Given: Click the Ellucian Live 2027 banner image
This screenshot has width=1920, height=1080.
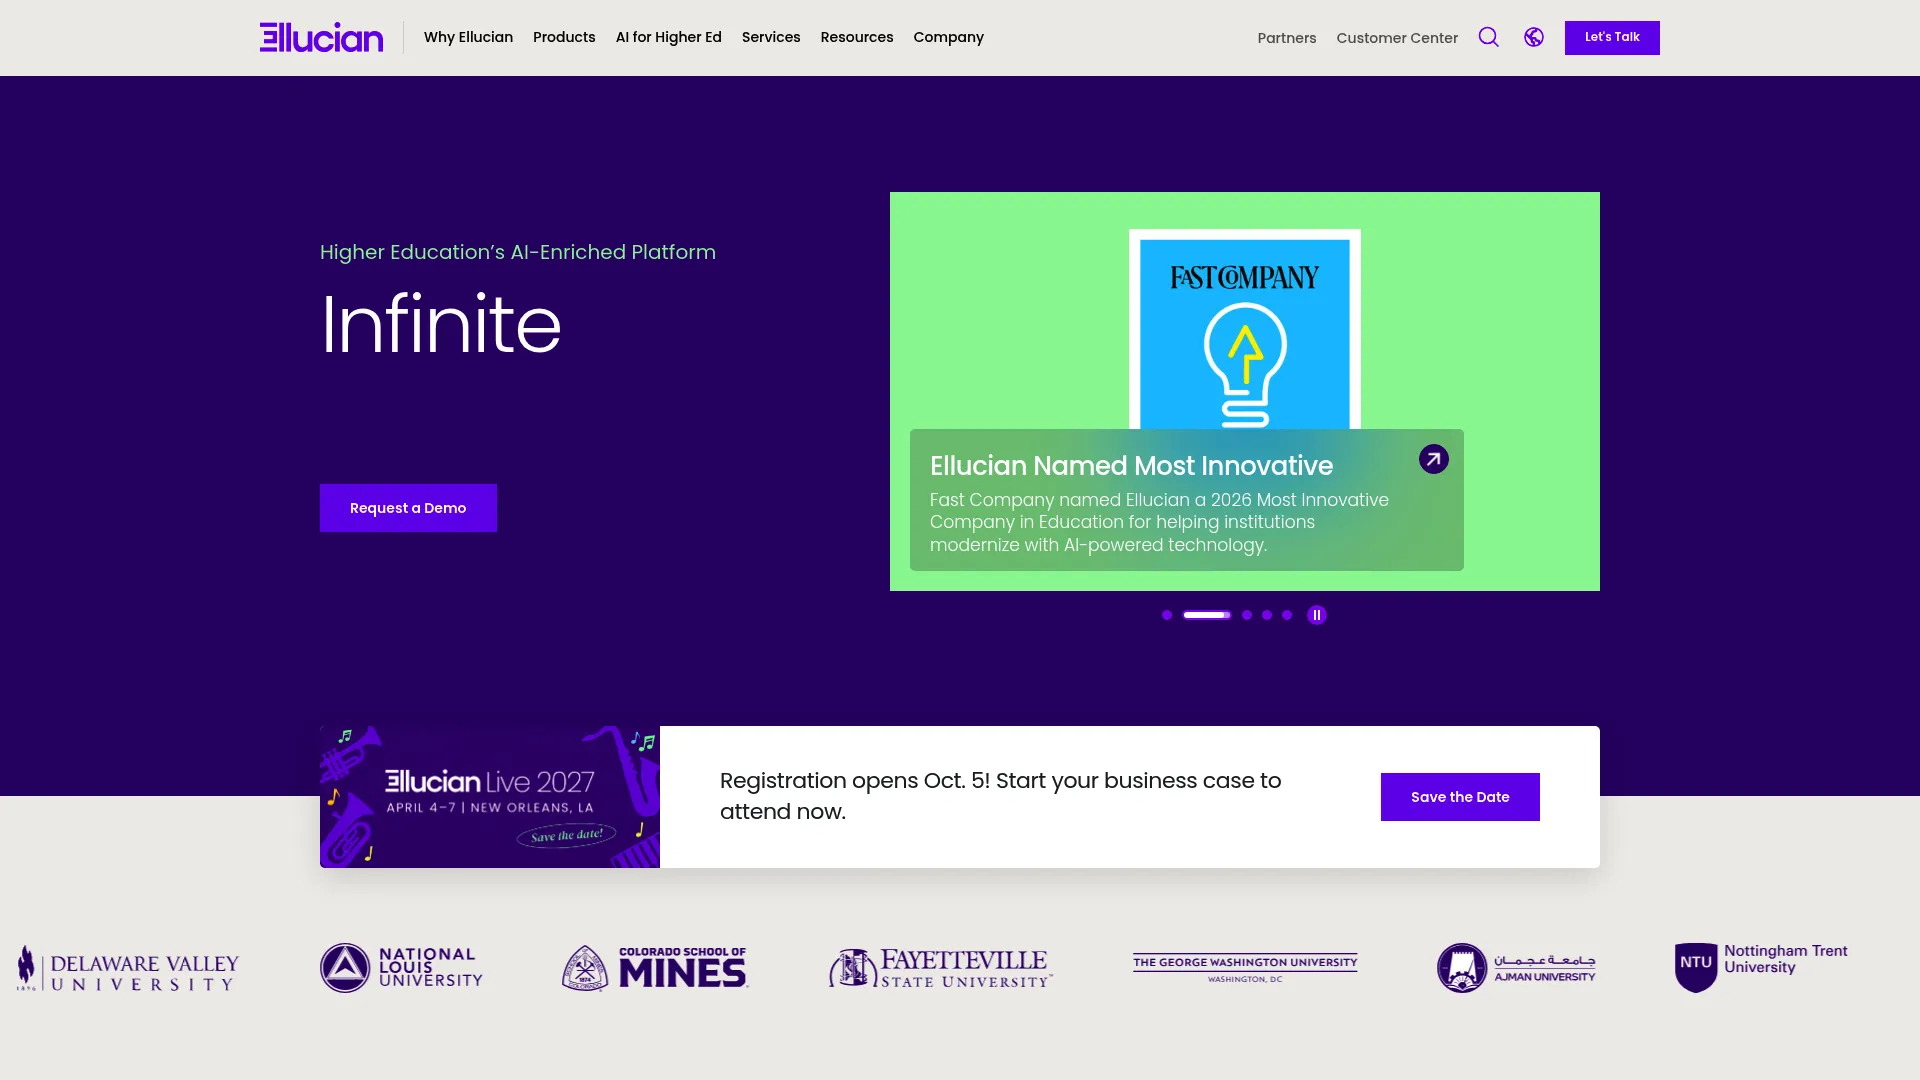Looking at the screenshot, I should tap(490, 797).
